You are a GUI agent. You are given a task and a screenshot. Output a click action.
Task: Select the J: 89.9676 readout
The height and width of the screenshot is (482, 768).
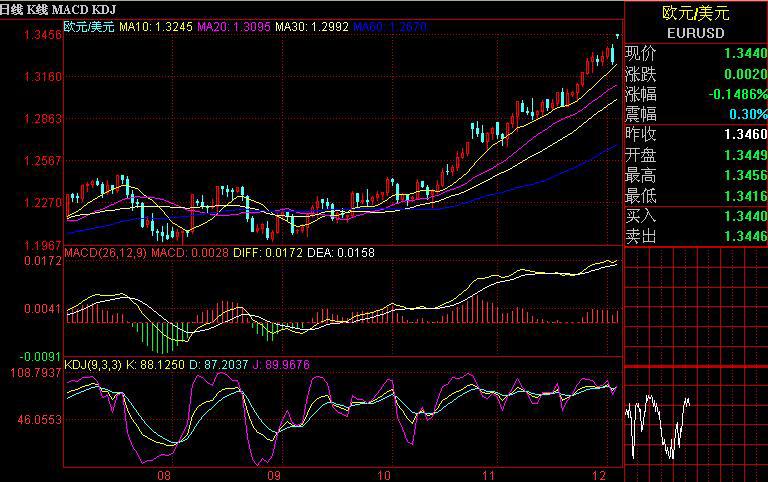click(x=281, y=365)
